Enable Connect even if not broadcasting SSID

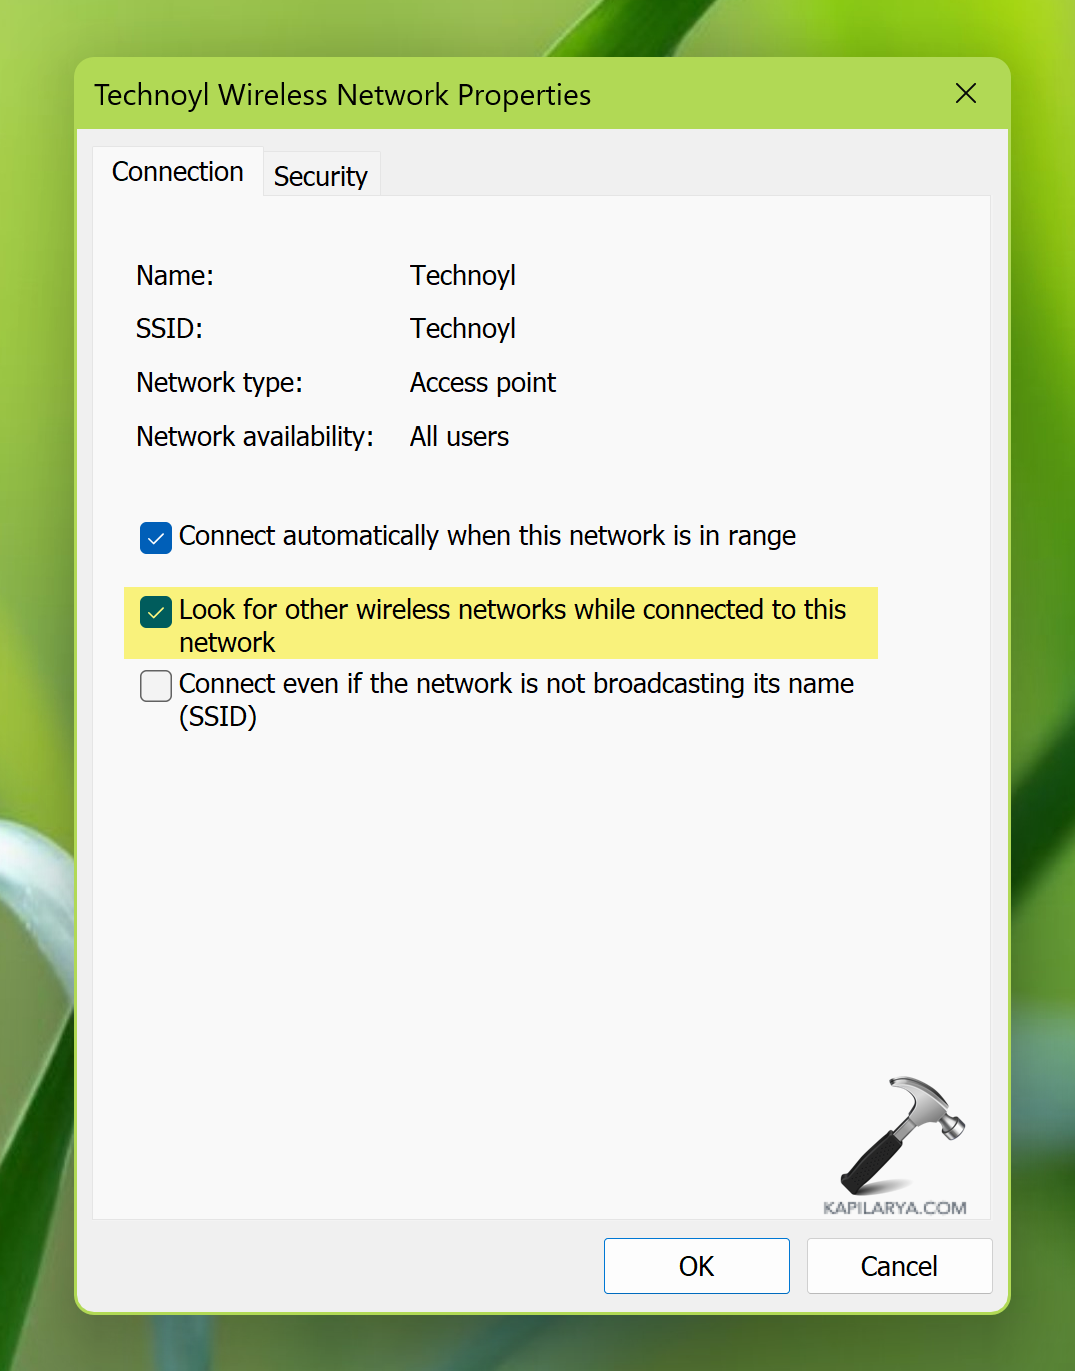click(156, 685)
